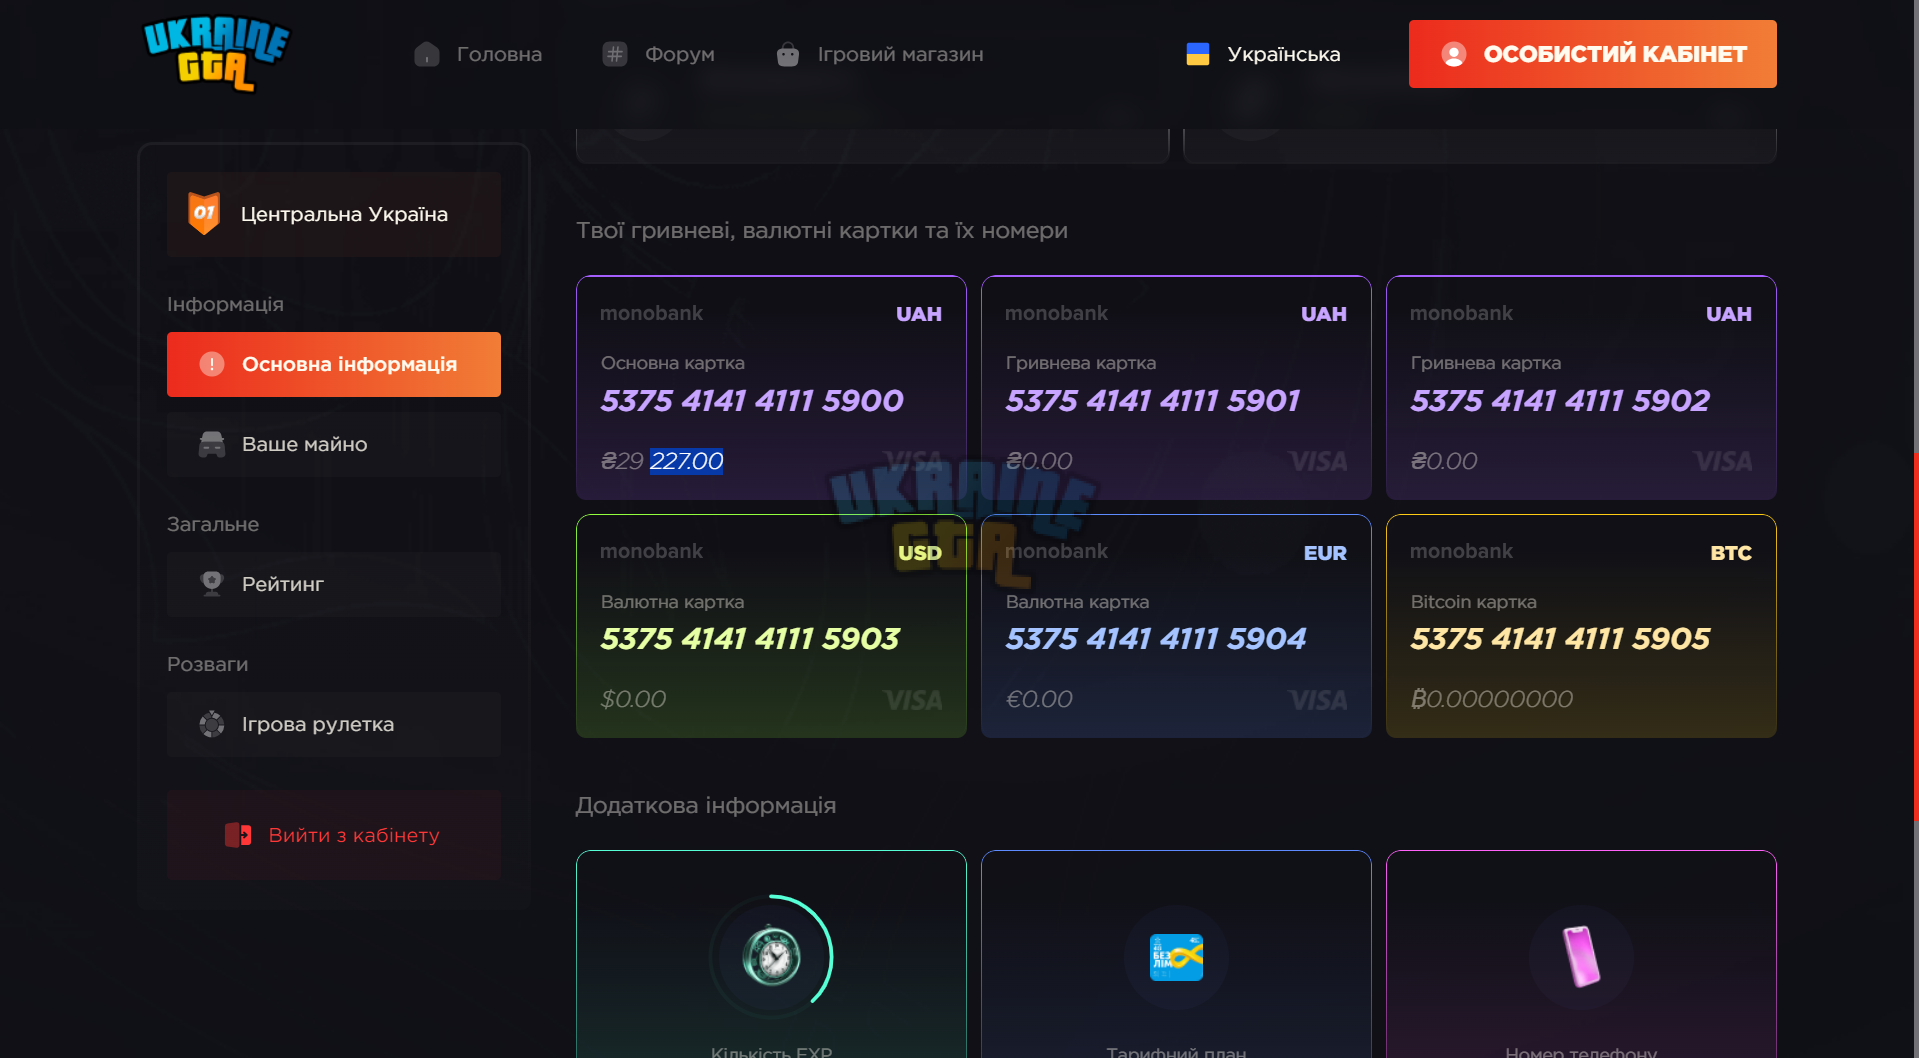The height and width of the screenshot is (1058, 1919).
Task: Click the Додаткова інформація heading
Action: click(706, 806)
